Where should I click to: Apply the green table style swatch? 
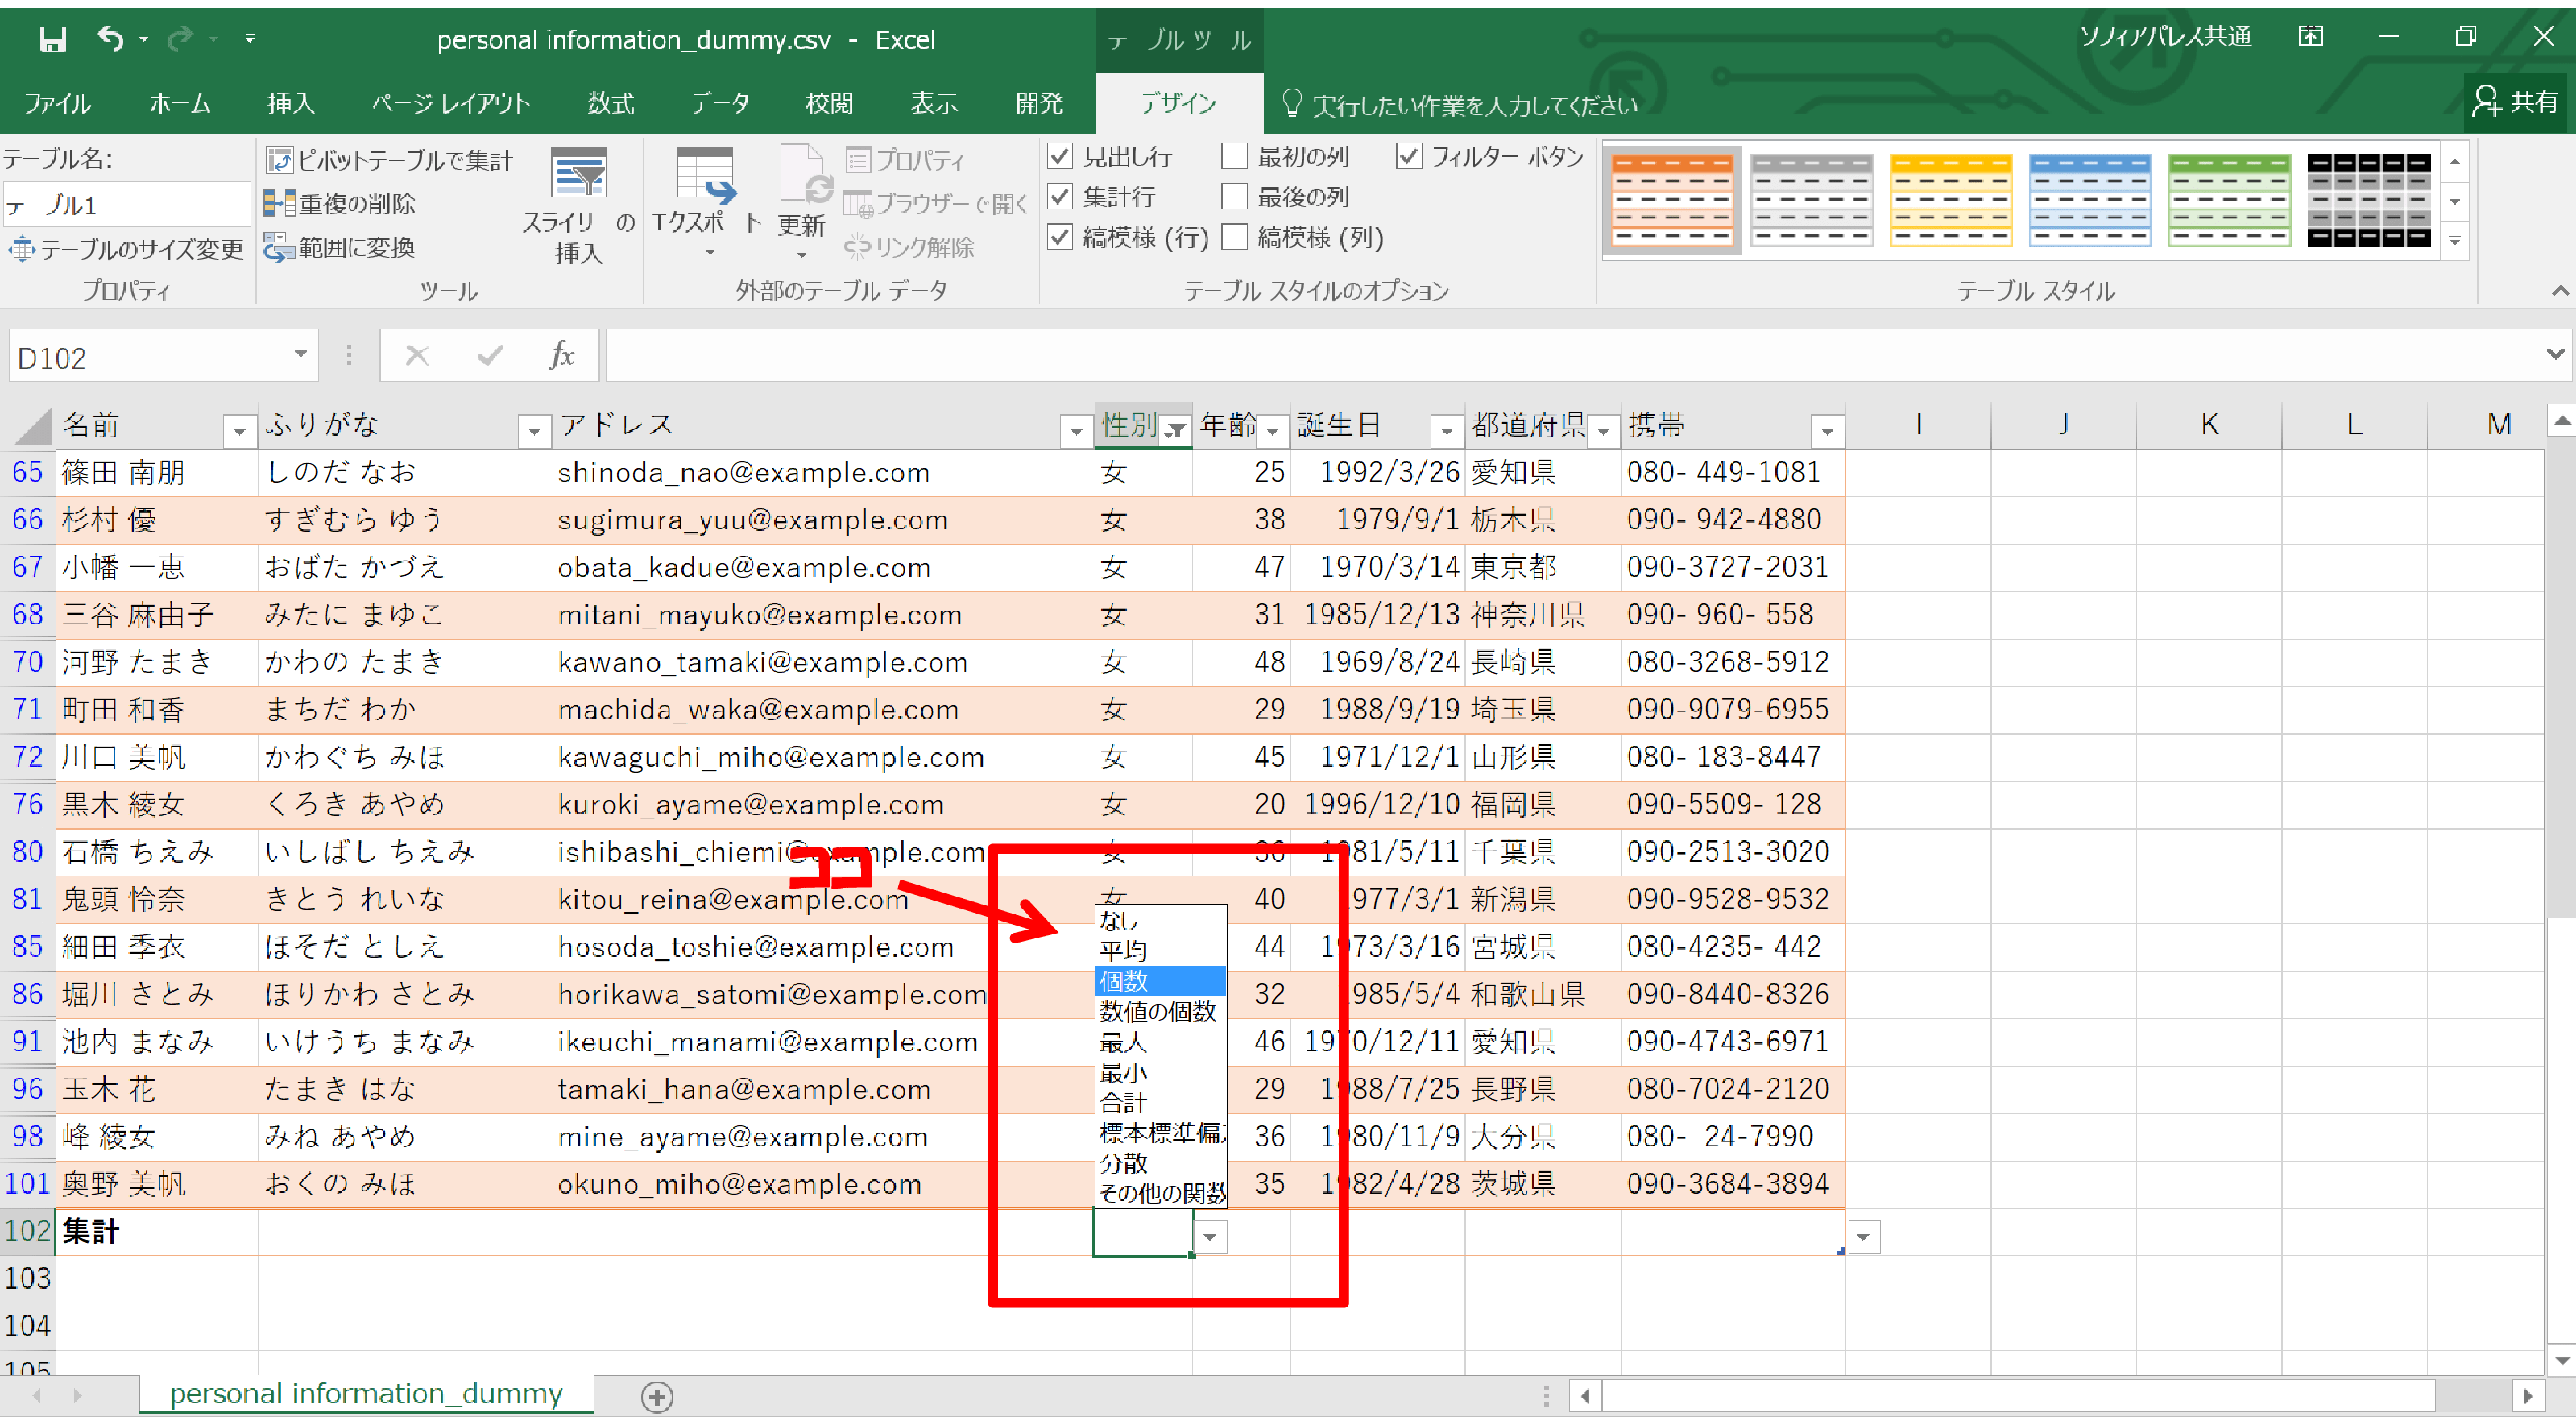pyautogui.click(x=2228, y=199)
